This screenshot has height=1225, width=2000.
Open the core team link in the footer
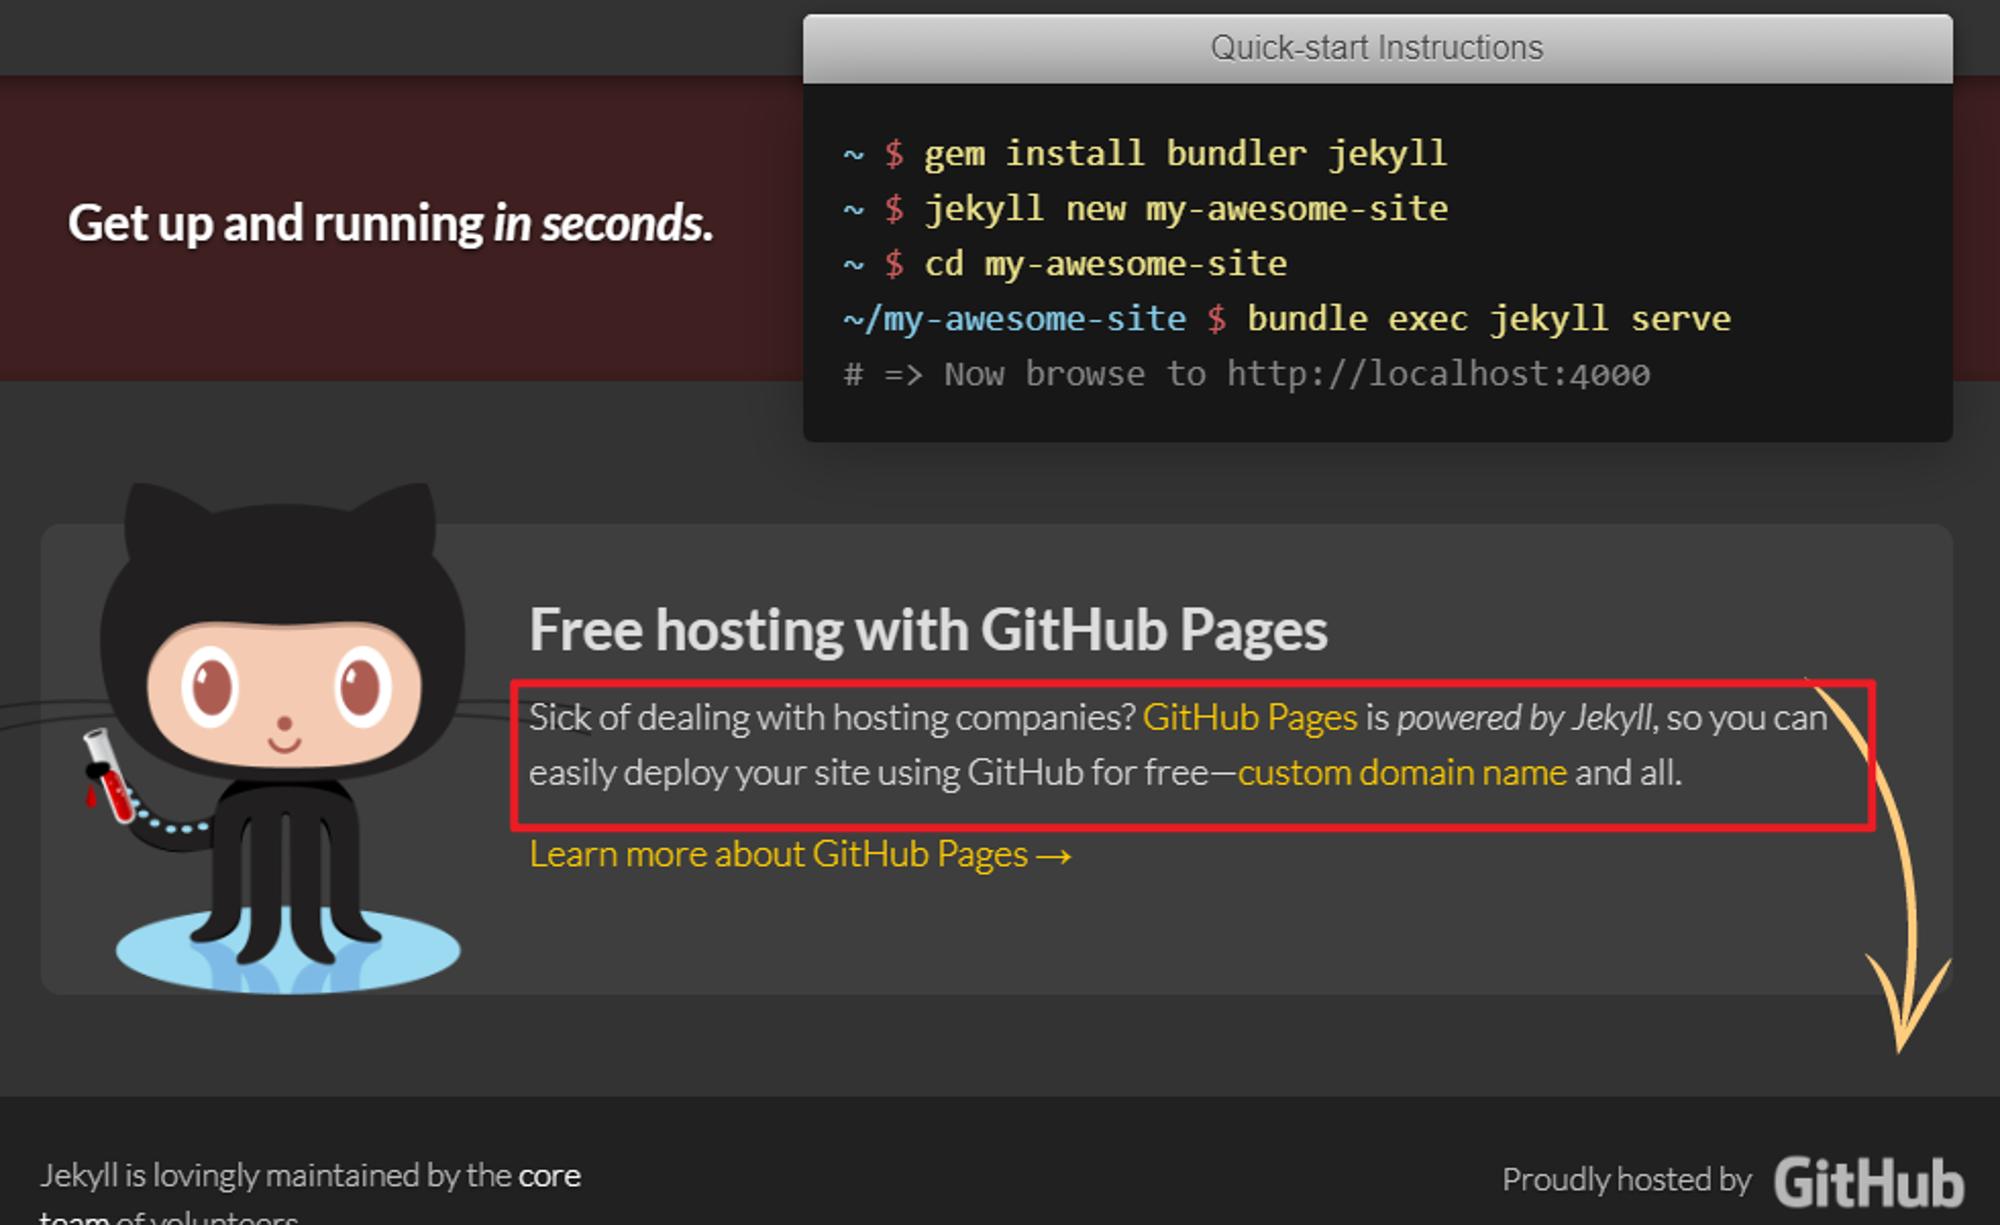point(549,1176)
